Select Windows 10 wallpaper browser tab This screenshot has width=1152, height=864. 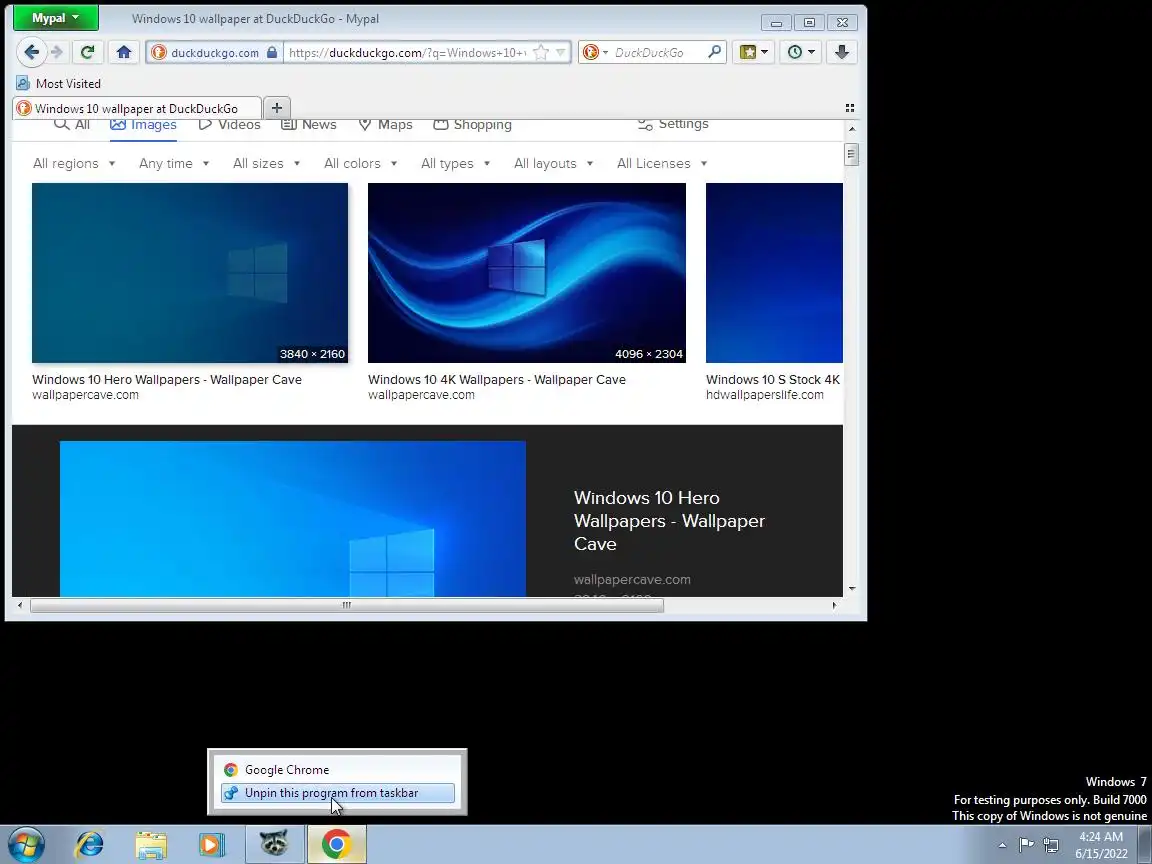click(137, 108)
